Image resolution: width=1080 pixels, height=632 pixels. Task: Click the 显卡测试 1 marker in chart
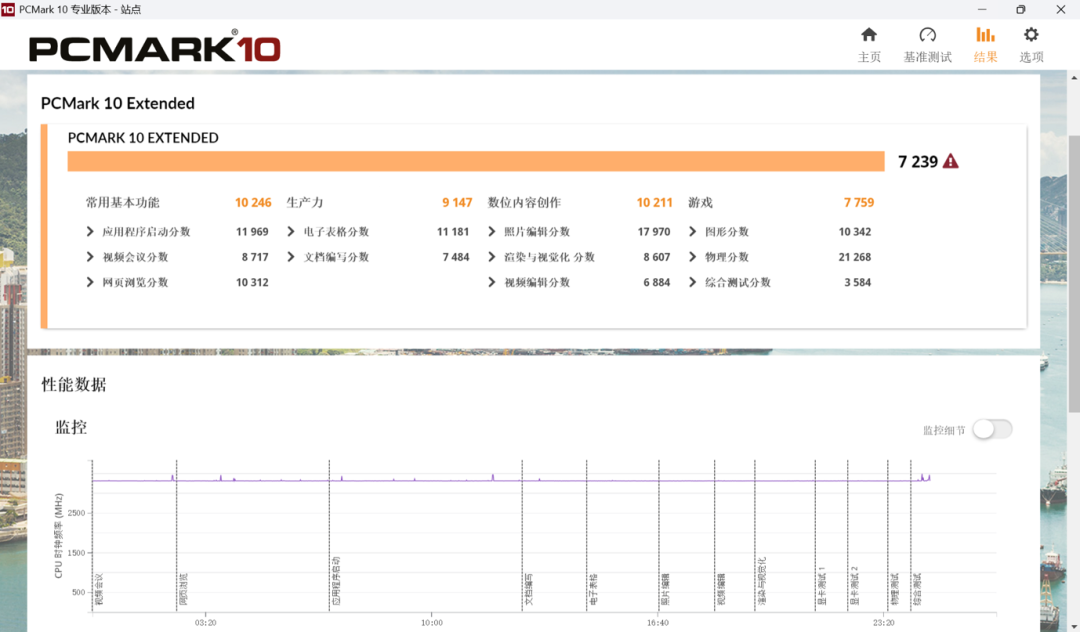pos(822,585)
